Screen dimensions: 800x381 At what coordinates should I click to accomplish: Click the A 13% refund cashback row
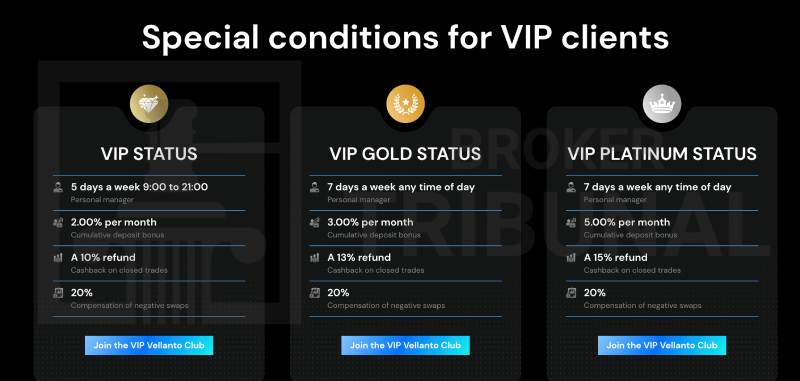[406, 263]
